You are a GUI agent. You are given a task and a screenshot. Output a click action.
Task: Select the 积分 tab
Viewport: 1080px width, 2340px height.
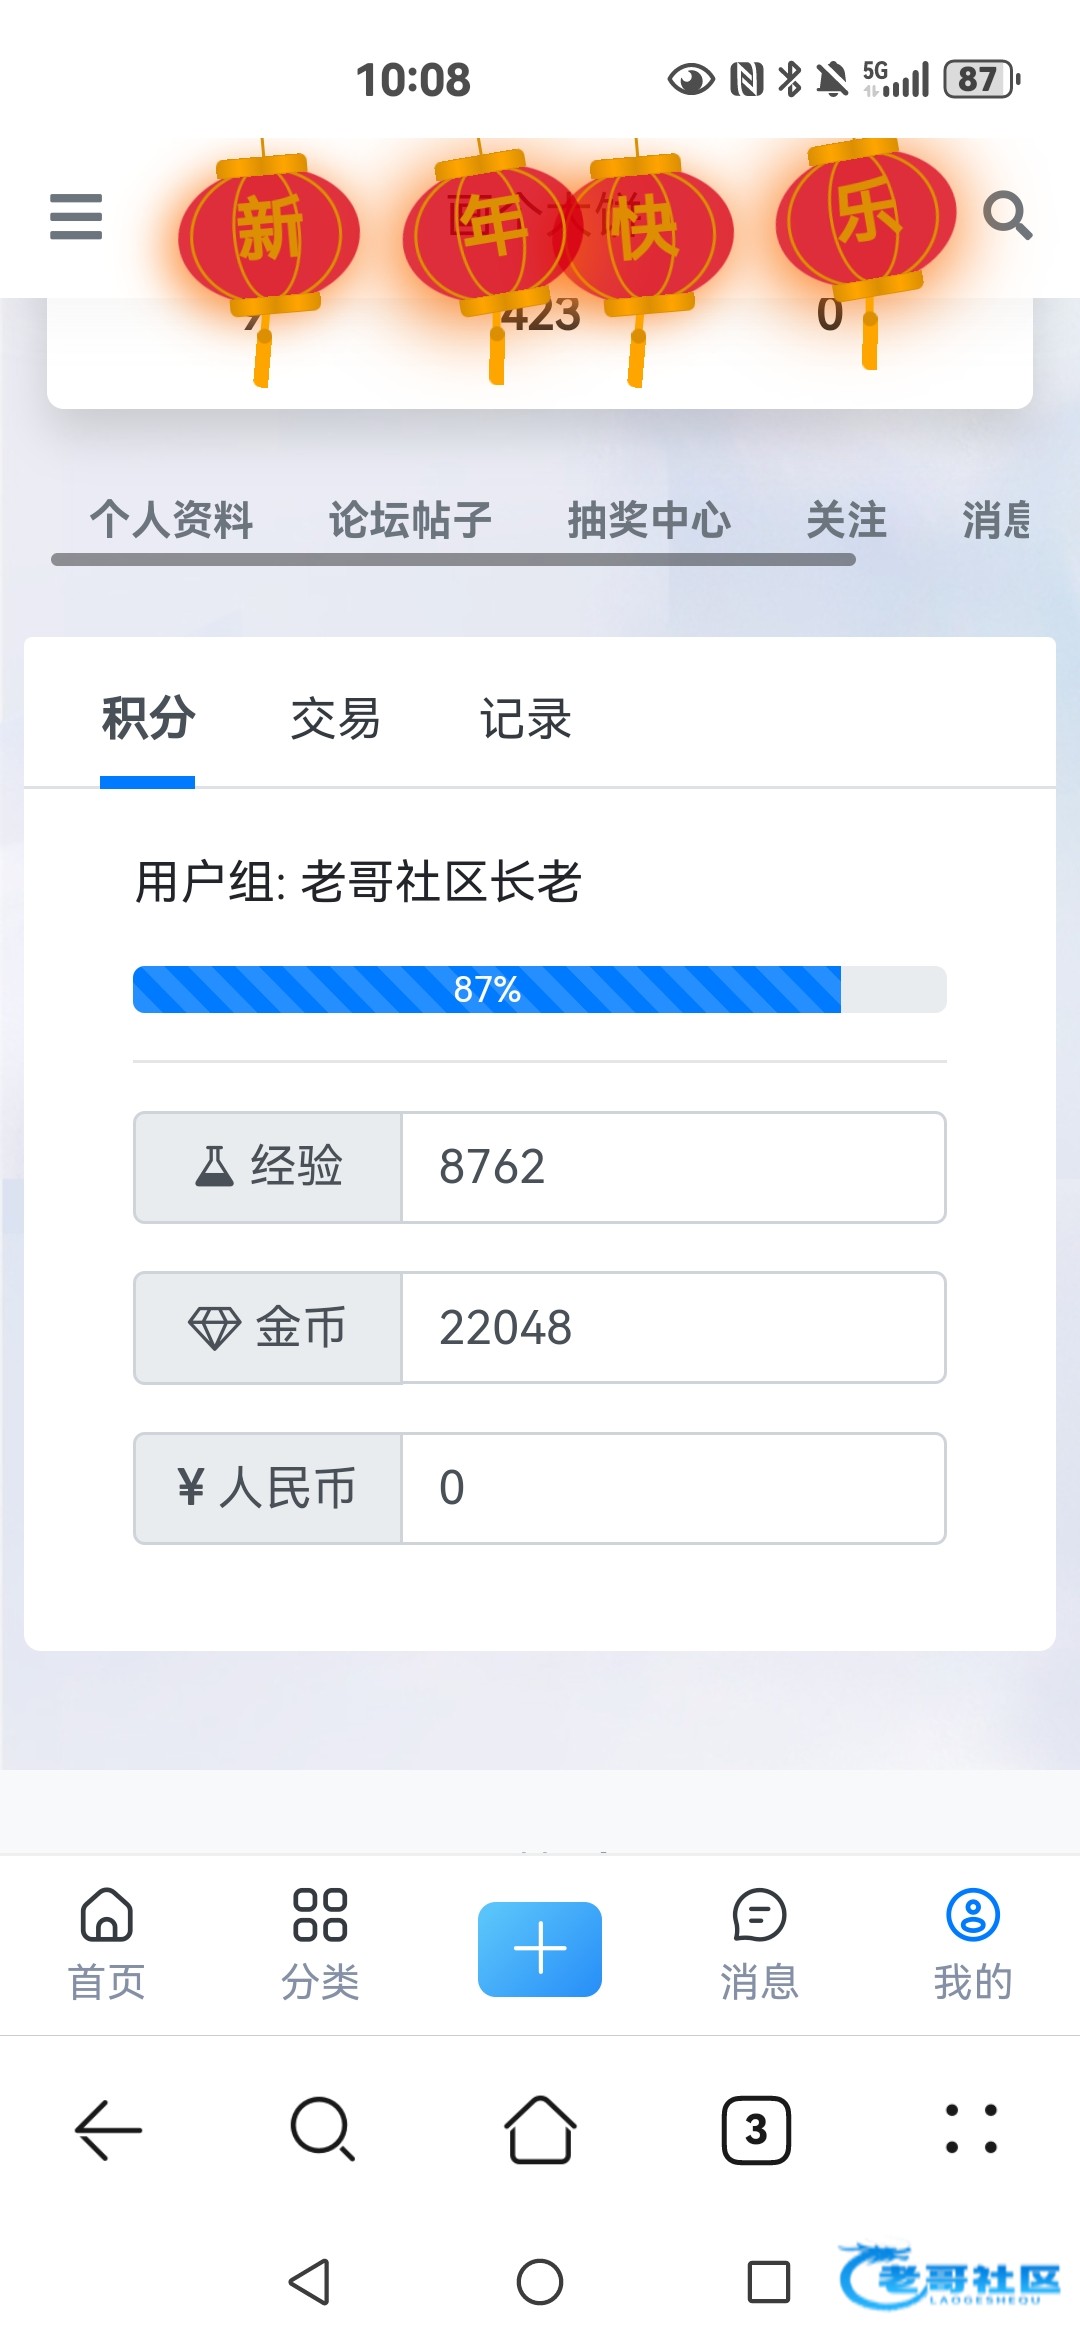coord(148,720)
